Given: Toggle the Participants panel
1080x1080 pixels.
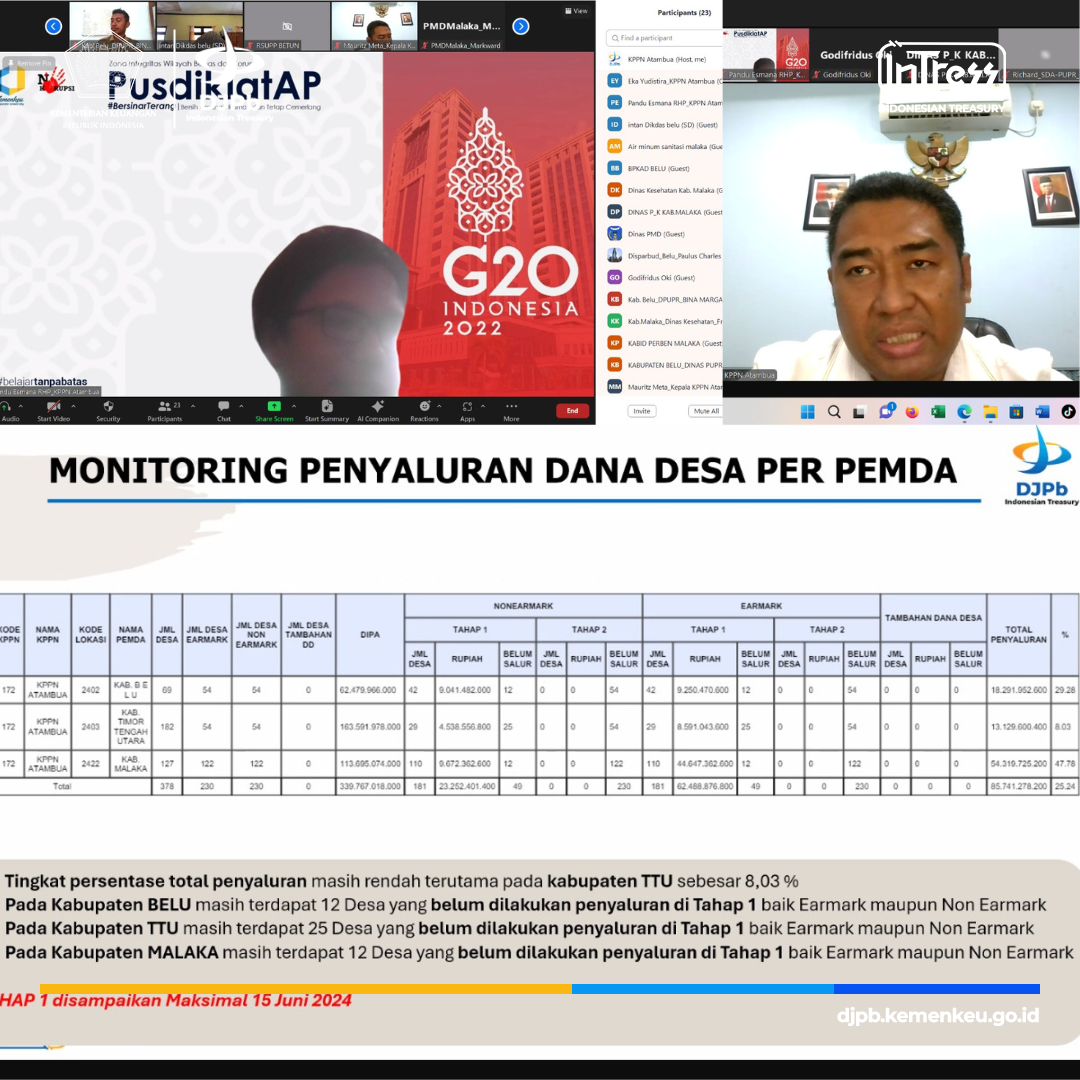Looking at the screenshot, I should pos(163,407).
